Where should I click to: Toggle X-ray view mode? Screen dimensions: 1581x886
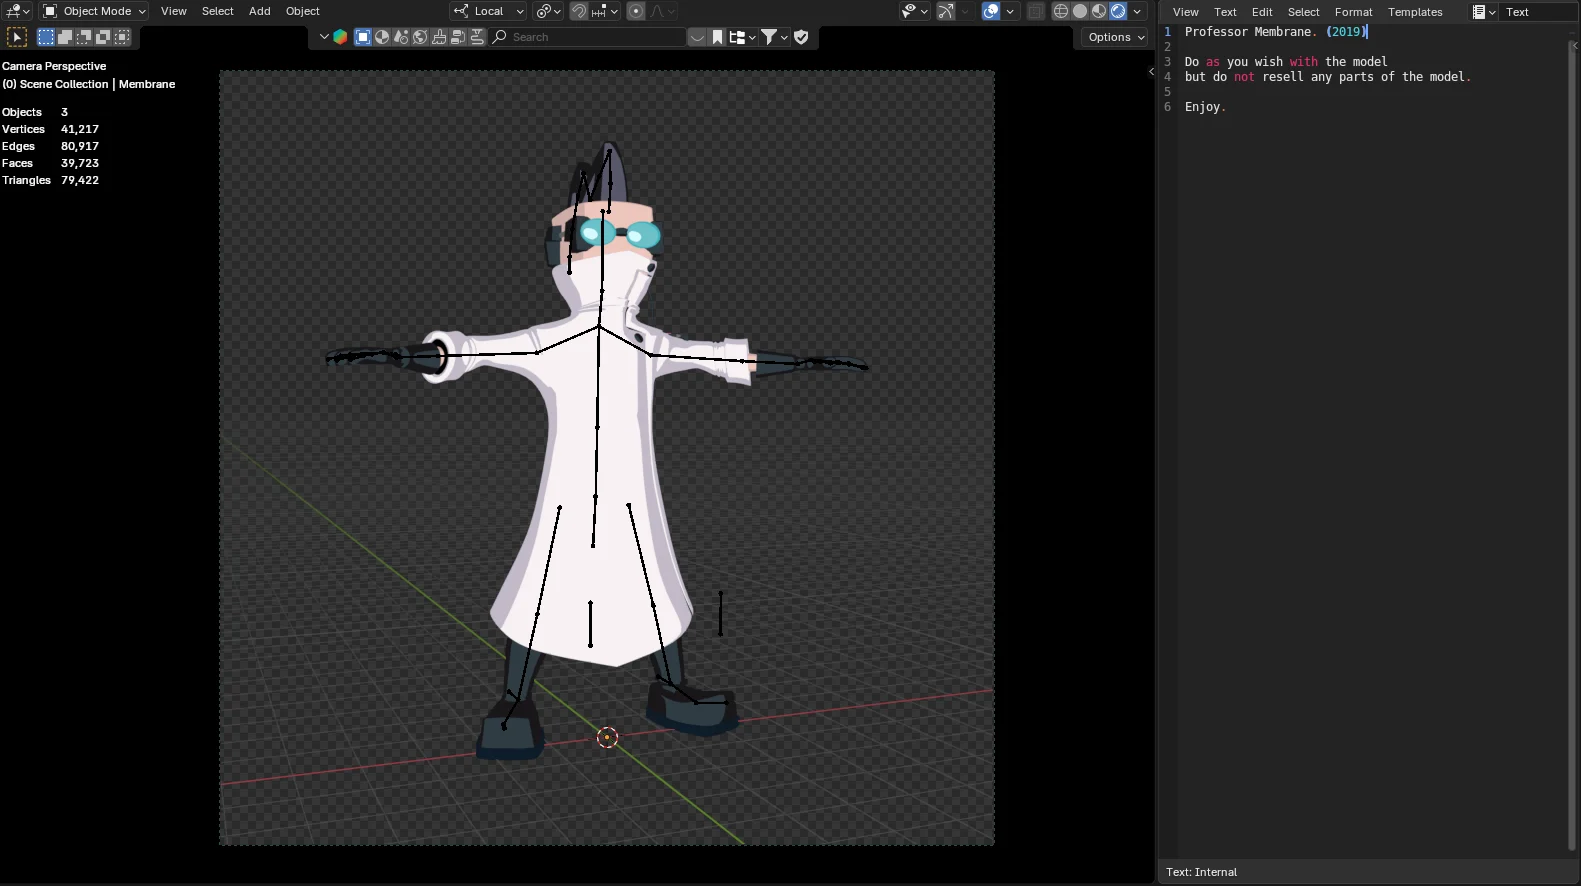pyautogui.click(x=1036, y=11)
